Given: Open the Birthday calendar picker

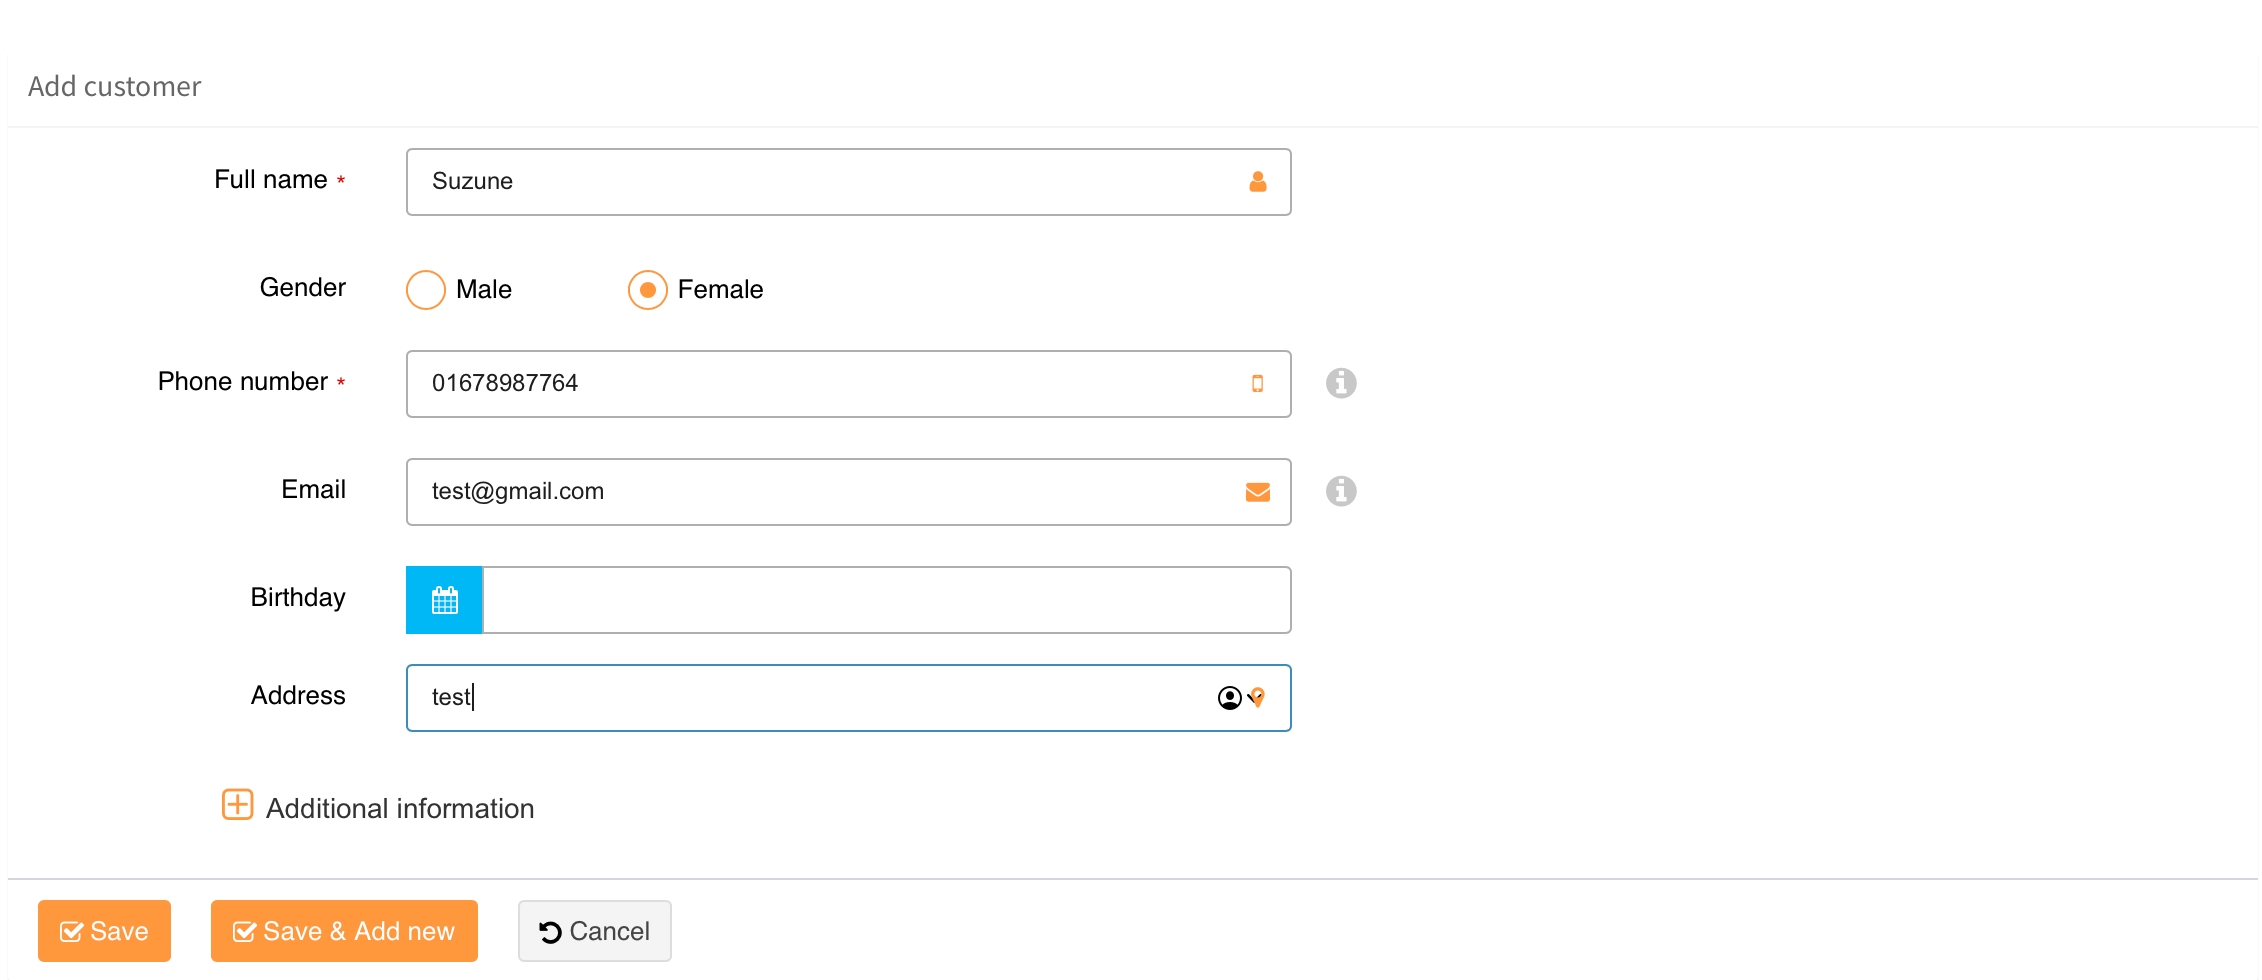Looking at the screenshot, I should pos(444,600).
